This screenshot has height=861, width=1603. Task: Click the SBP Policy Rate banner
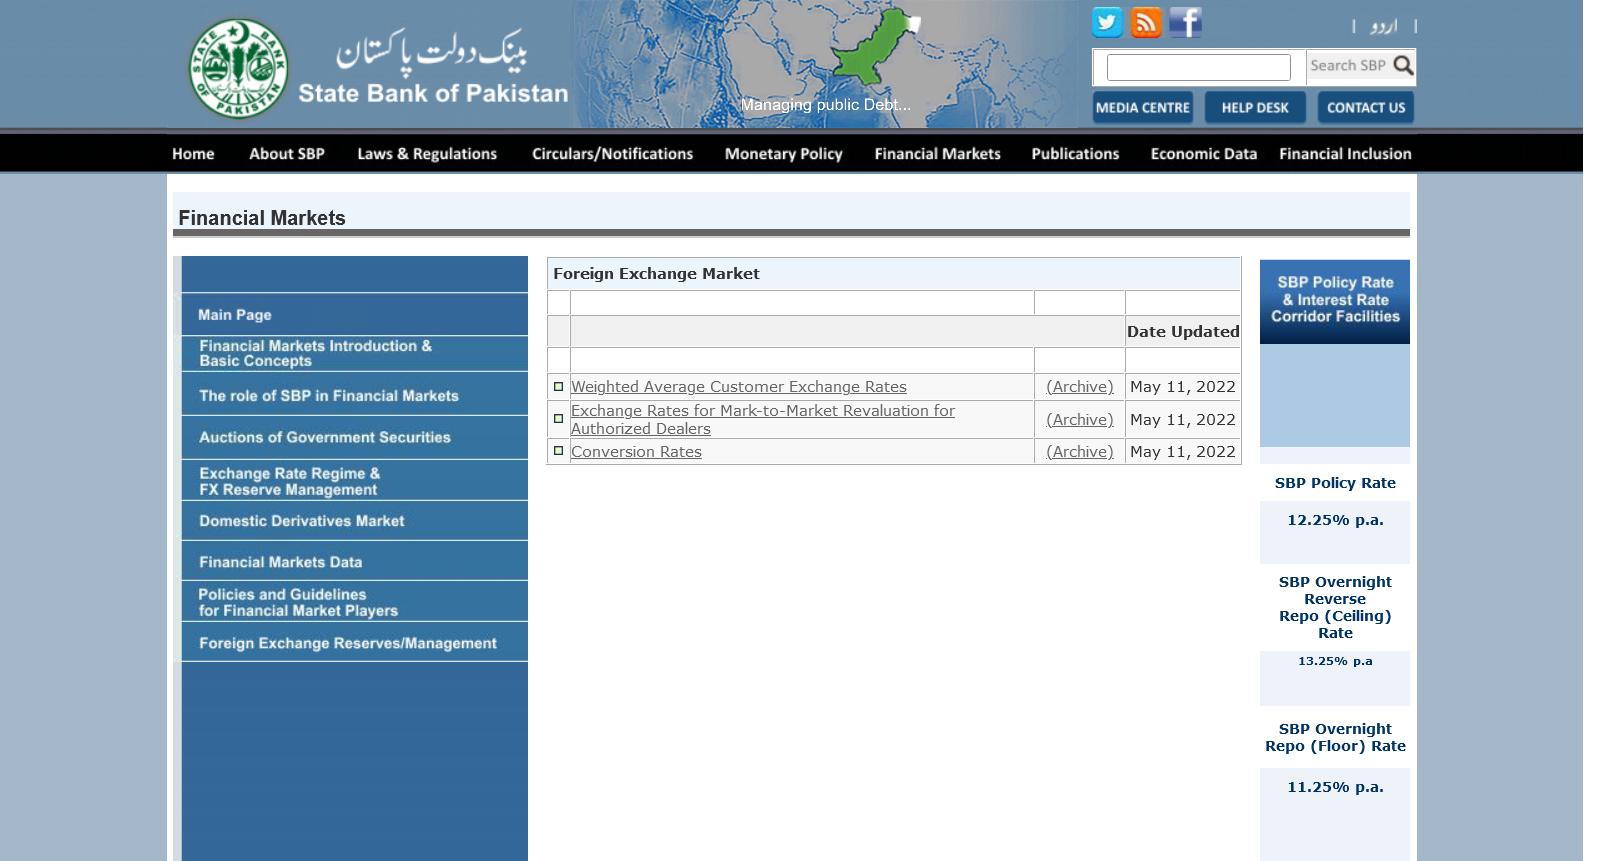click(x=1334, y=301)
